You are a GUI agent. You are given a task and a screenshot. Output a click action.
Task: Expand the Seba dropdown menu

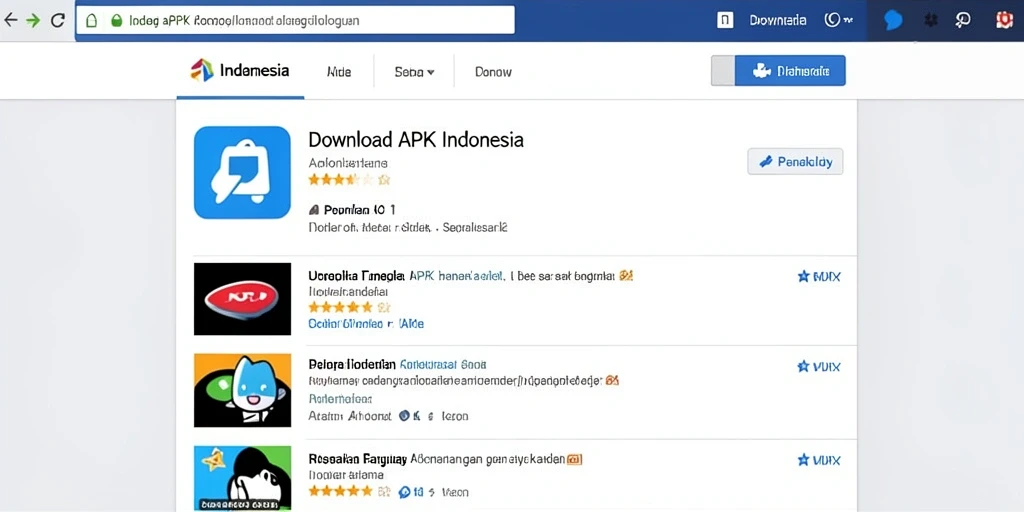click(414, 72)
